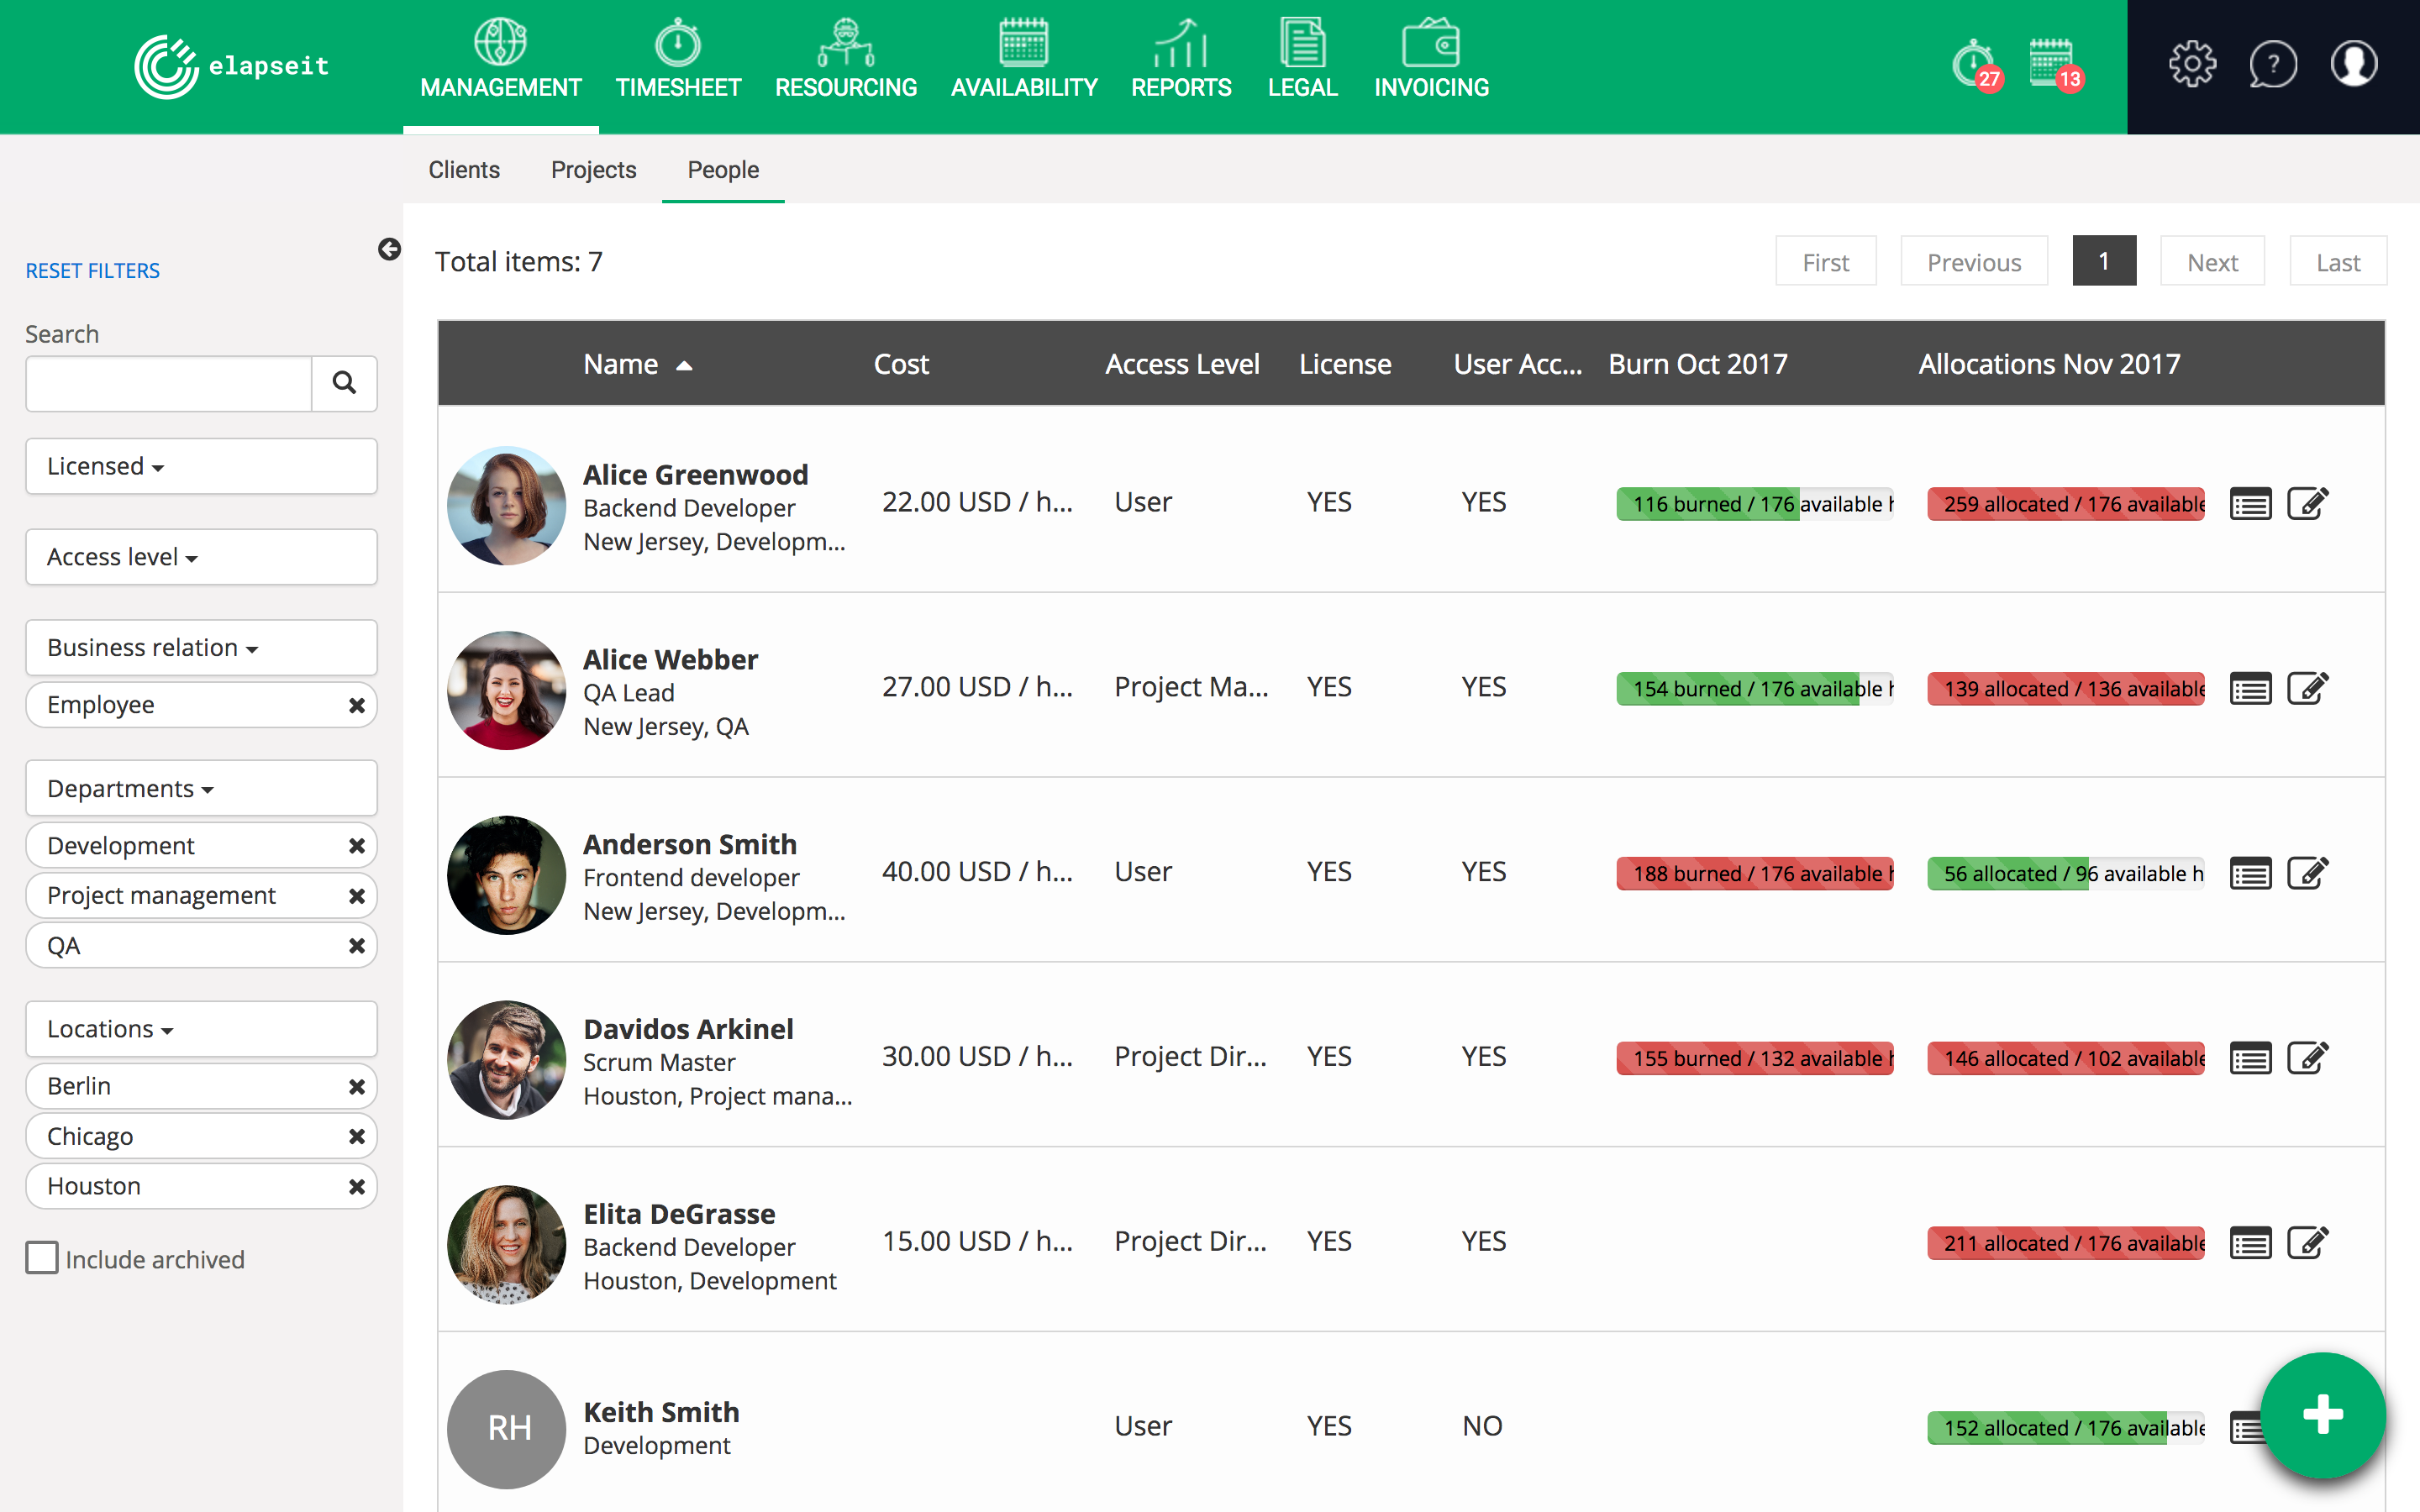The width and height of the screenshot is (2420, 1512).
Task: Click edit icon for Alice Greenwood
Action: (x=2307, y=503)
